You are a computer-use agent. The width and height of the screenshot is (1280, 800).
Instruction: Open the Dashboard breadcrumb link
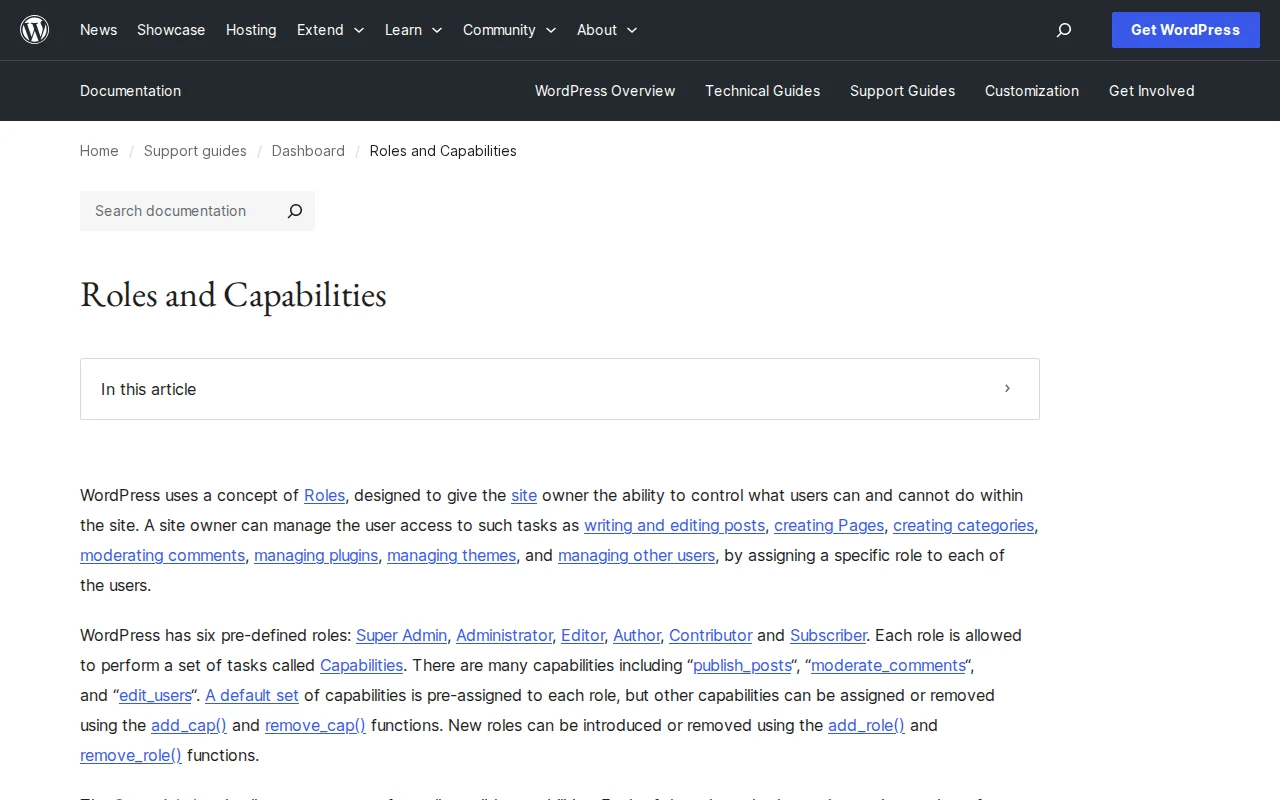tap(308, 151)
